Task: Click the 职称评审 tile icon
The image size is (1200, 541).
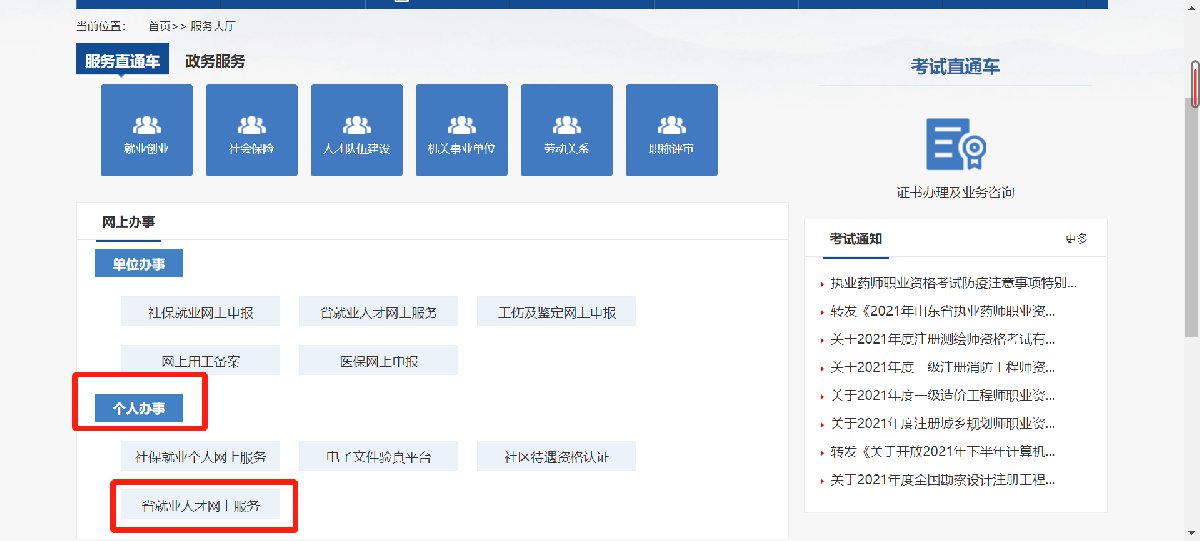Action: click(x=671, y=126)
